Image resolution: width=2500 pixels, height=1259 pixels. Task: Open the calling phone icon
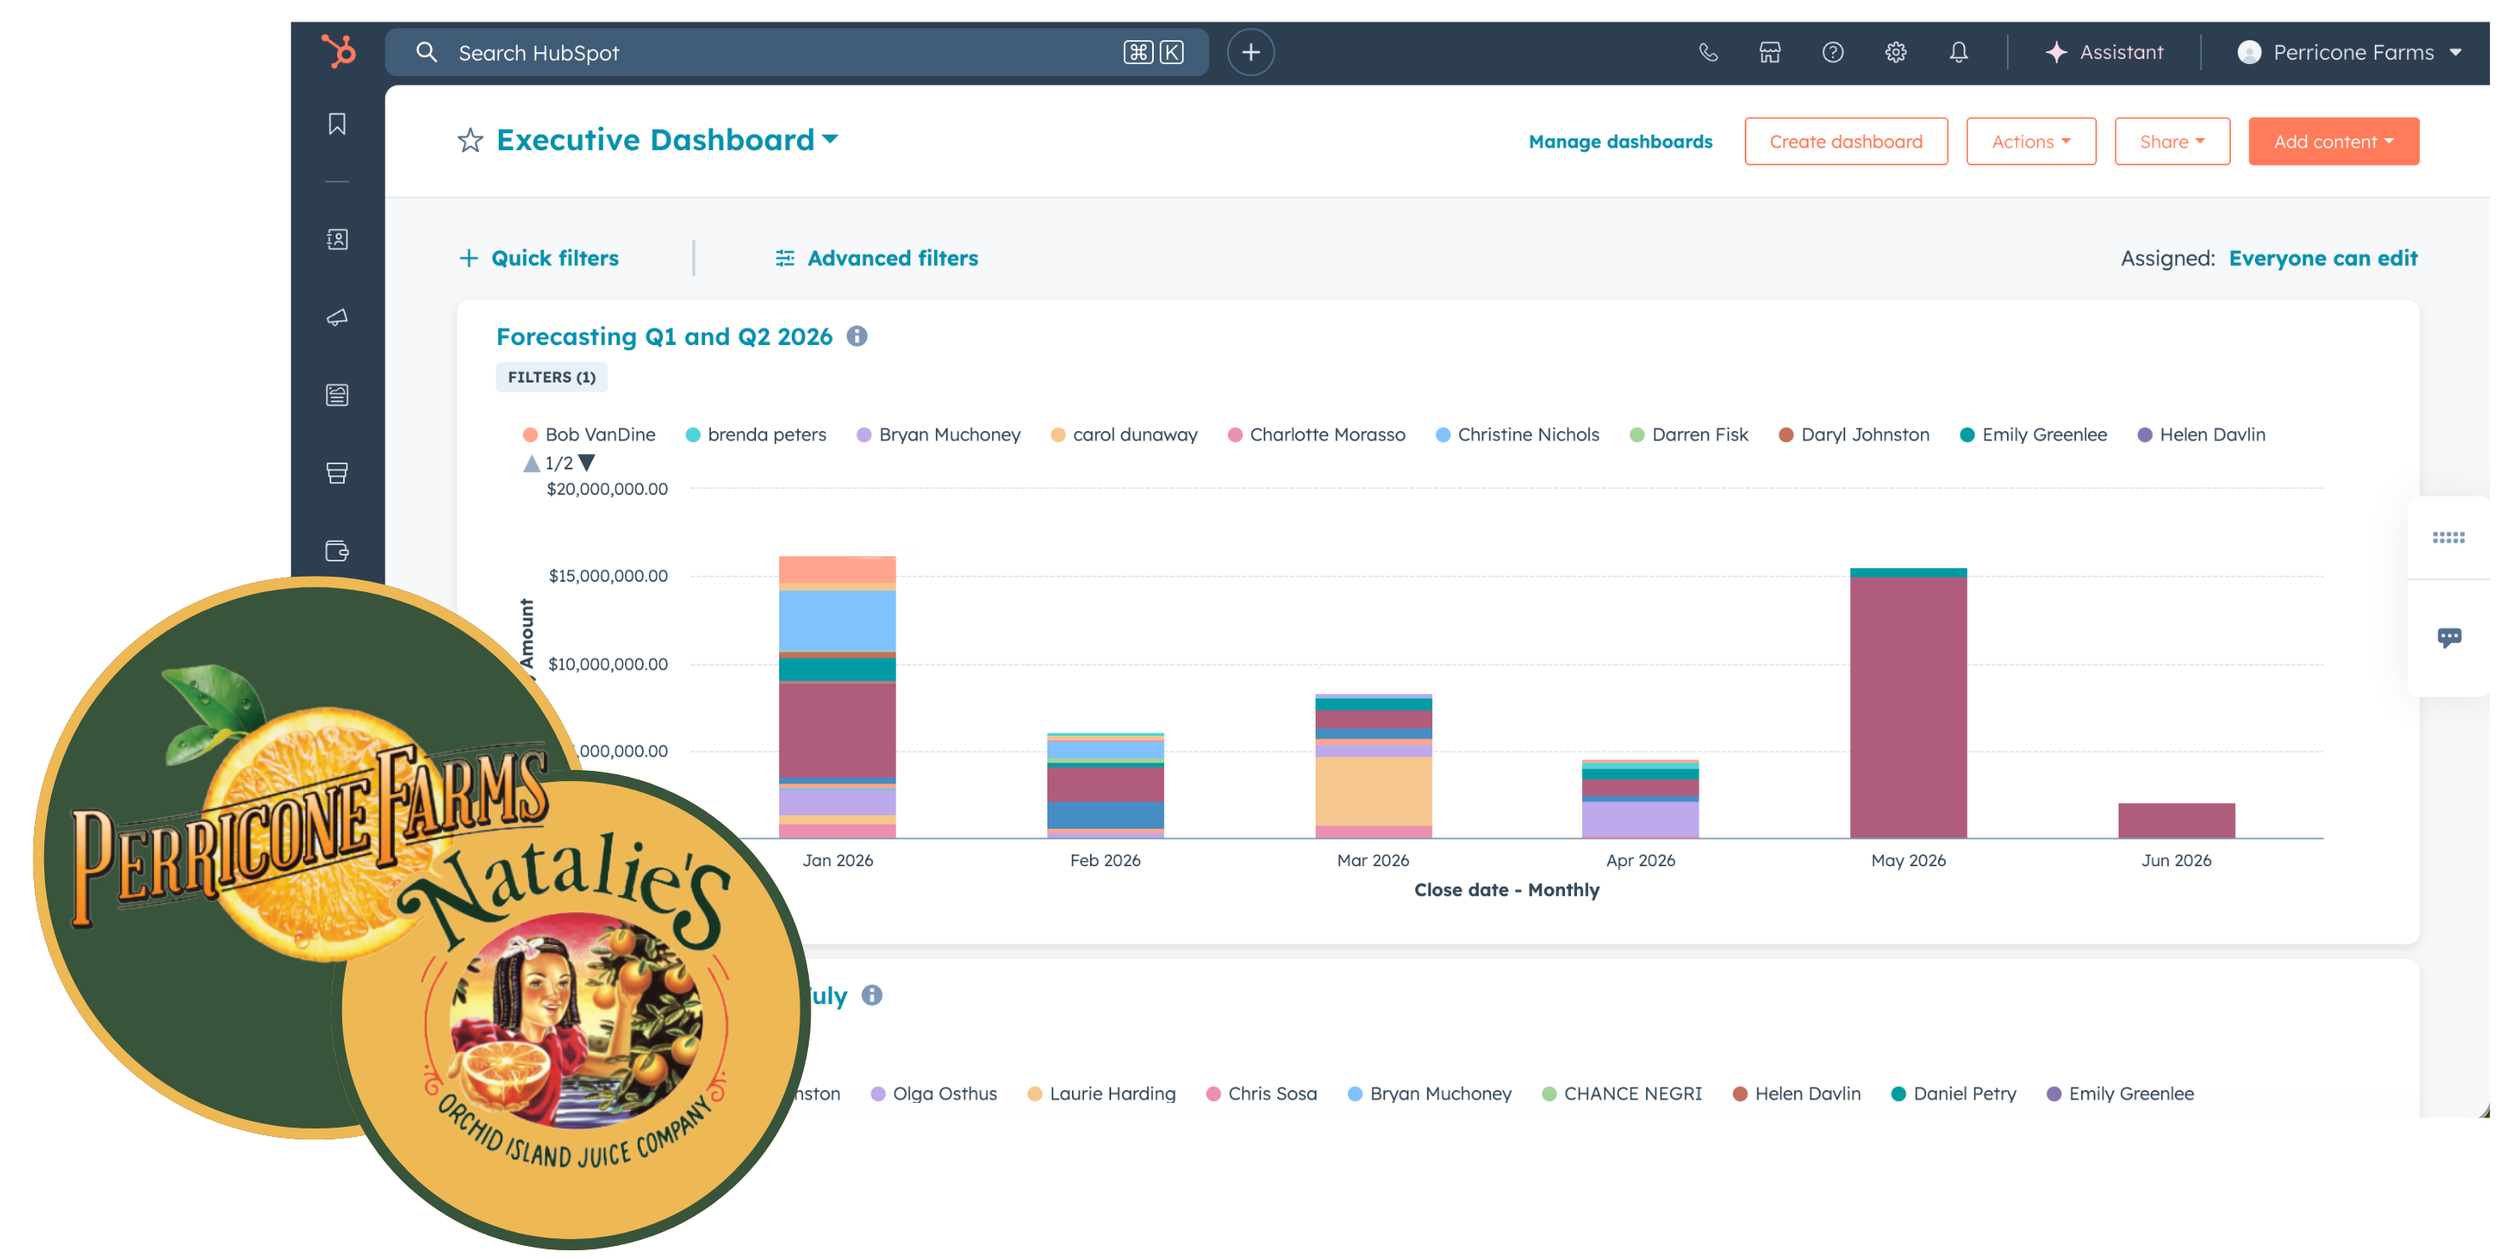(x=1707, y=52)
